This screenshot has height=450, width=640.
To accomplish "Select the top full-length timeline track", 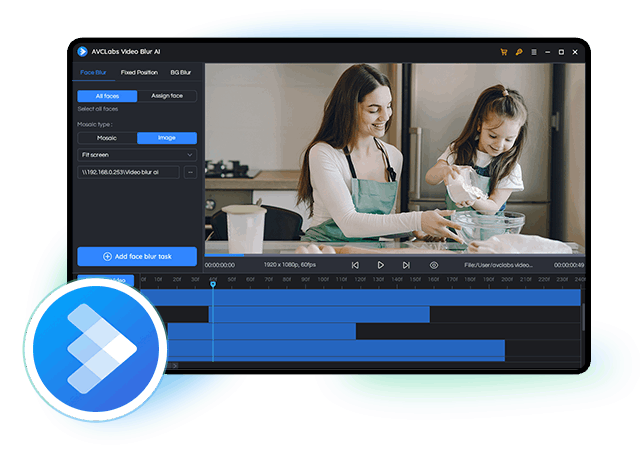I will [360, 297].
